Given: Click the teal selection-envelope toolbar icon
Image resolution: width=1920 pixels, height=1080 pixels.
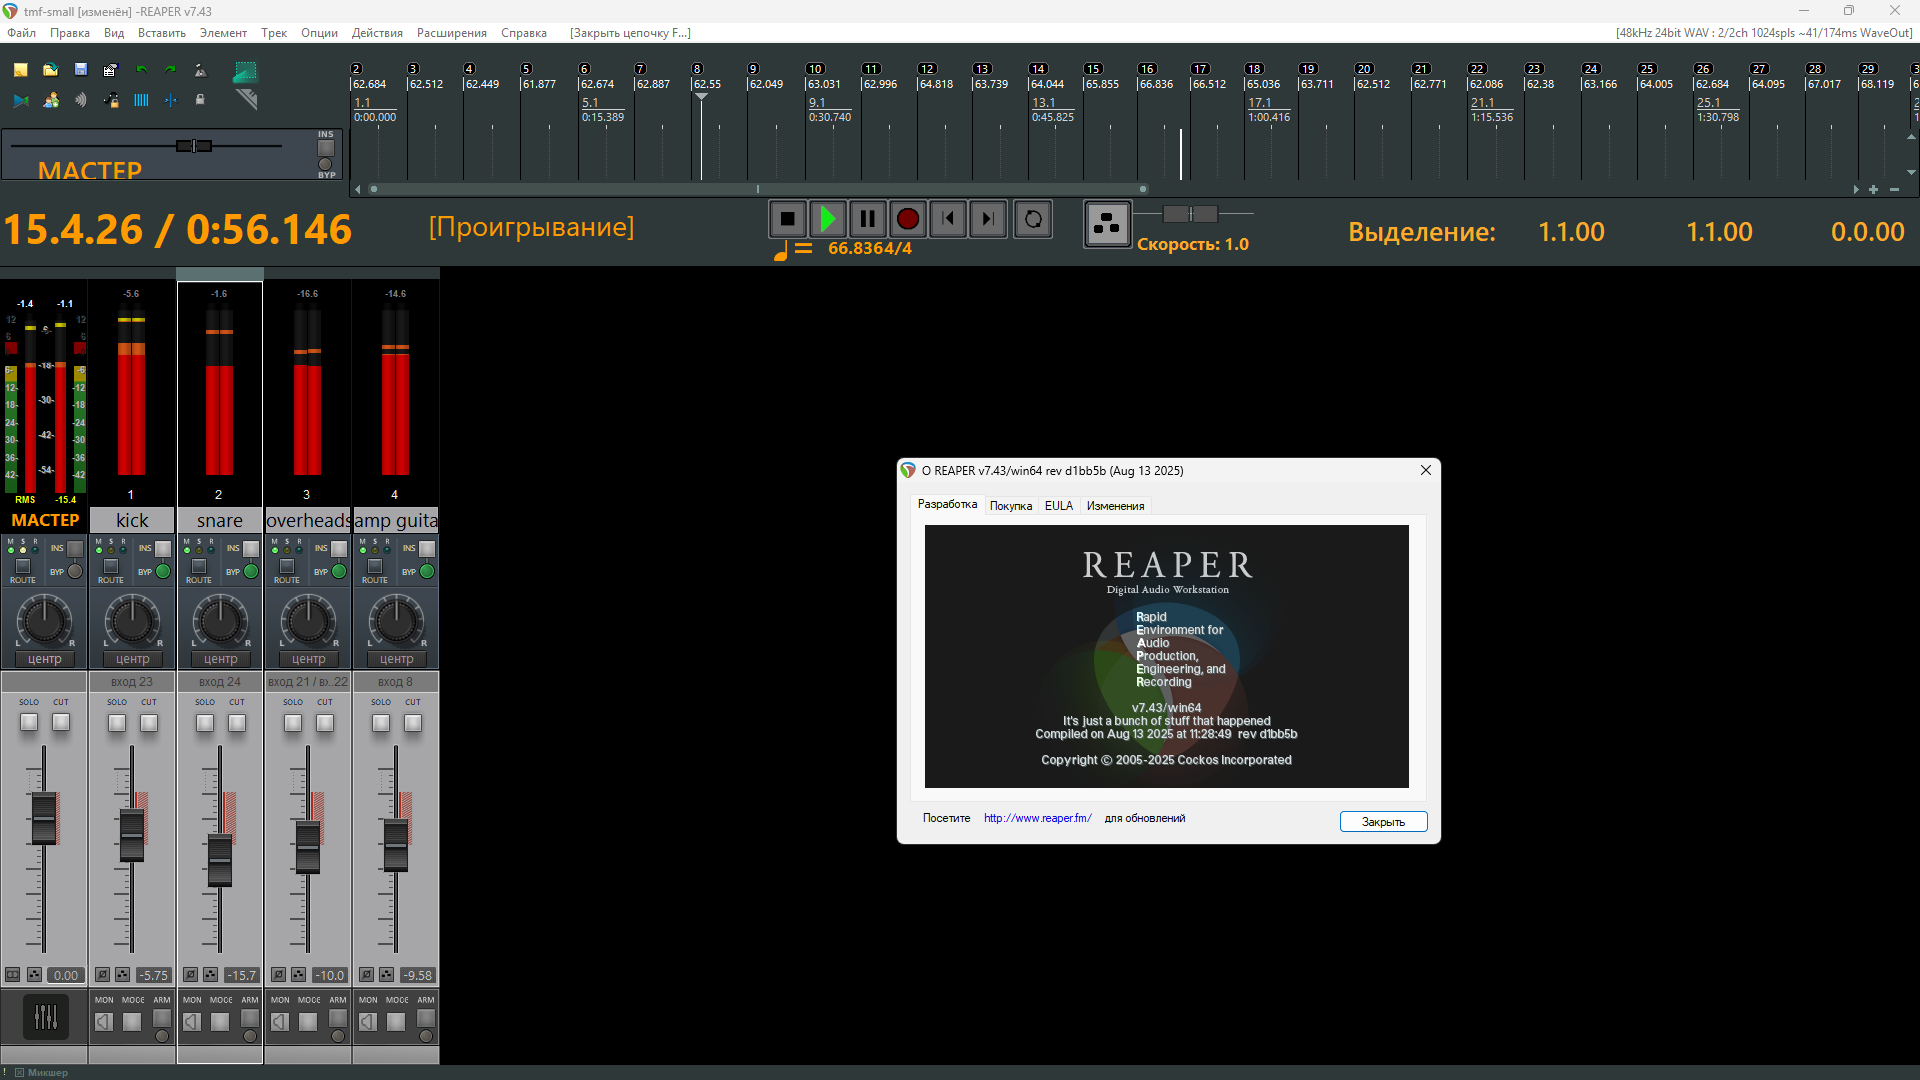Looking at the screenshot, I should (245, 71).
